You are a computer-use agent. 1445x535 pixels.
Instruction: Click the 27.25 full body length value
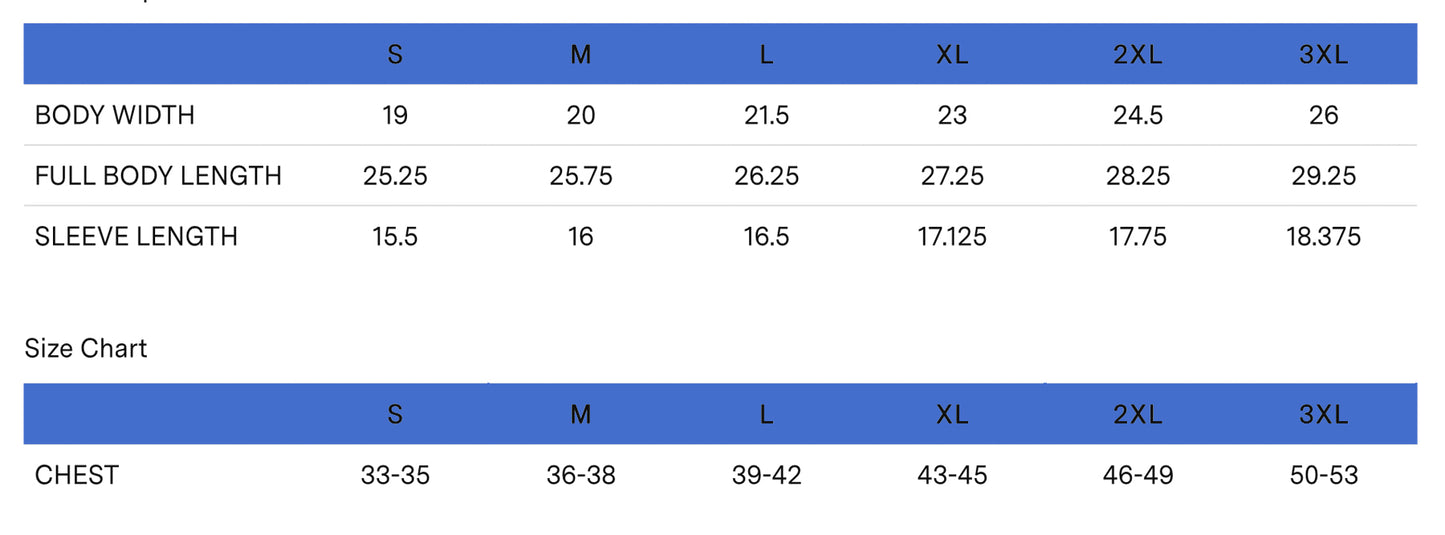point(952,176)
